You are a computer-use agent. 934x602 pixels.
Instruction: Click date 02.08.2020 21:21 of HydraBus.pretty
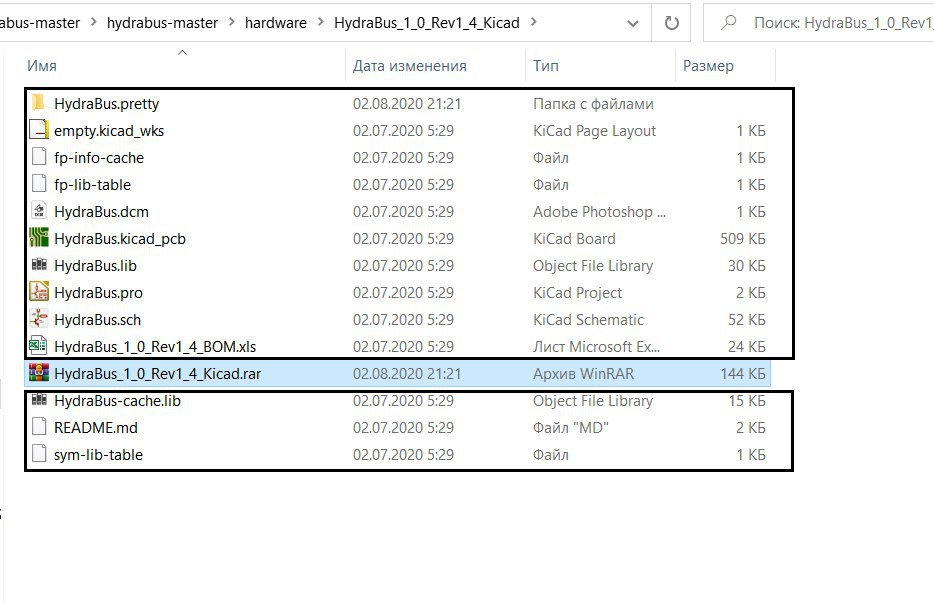(x=407, y=104)
